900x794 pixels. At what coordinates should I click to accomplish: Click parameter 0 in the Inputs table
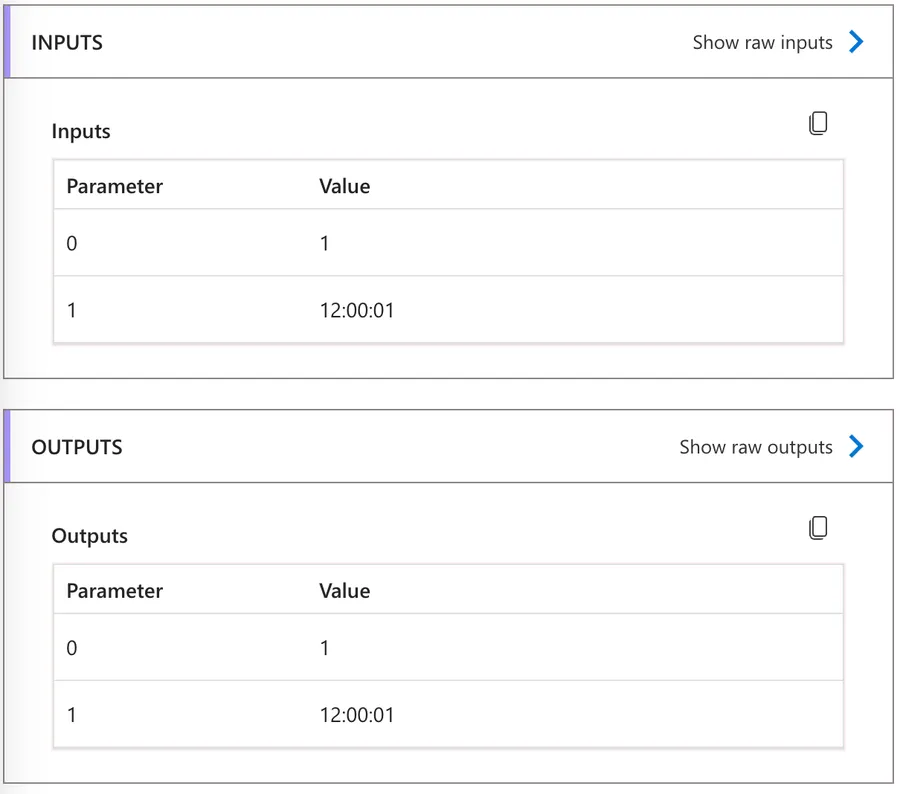coord(72,243)
